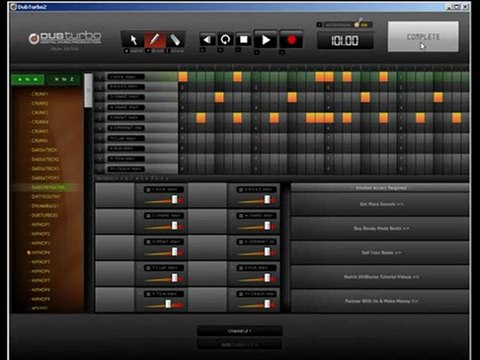Switch to the N to Z kits tab
This screenshot has width=480, height=360.
[x=64, y=79]
